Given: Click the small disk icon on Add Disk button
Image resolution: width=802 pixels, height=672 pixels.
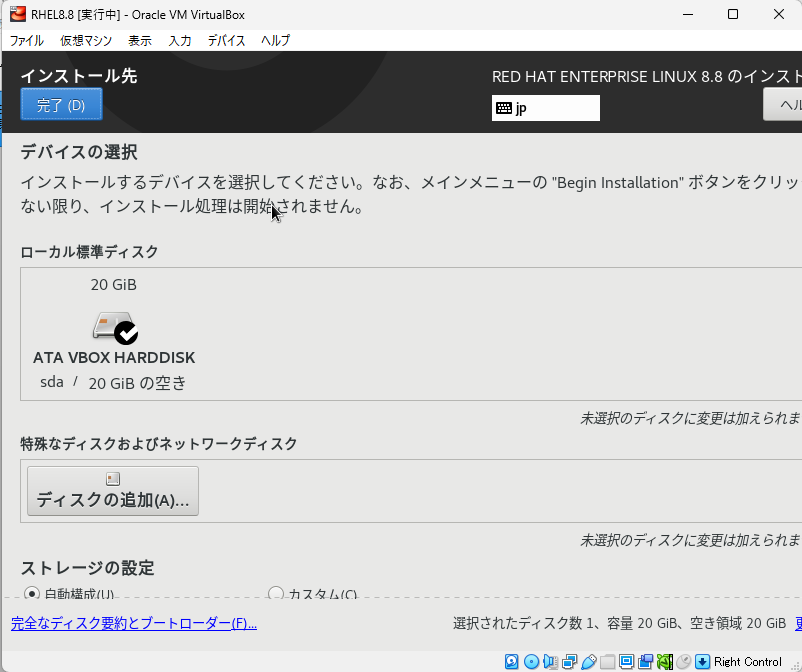Looking at the screenshot, I should point(113,479).
